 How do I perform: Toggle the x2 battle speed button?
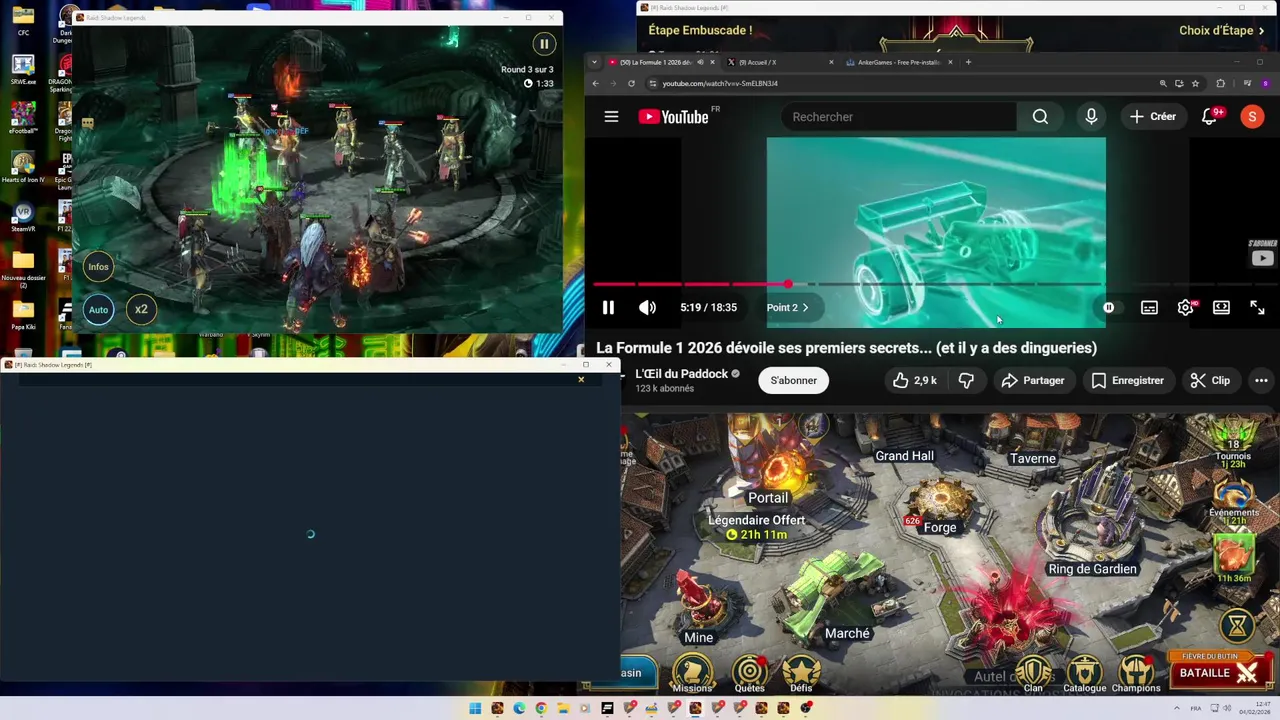pos(141,310)
